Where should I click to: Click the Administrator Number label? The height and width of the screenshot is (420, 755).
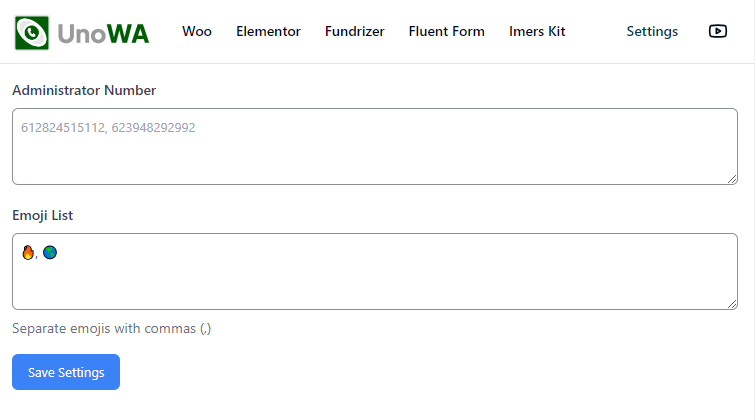[84, 91]
